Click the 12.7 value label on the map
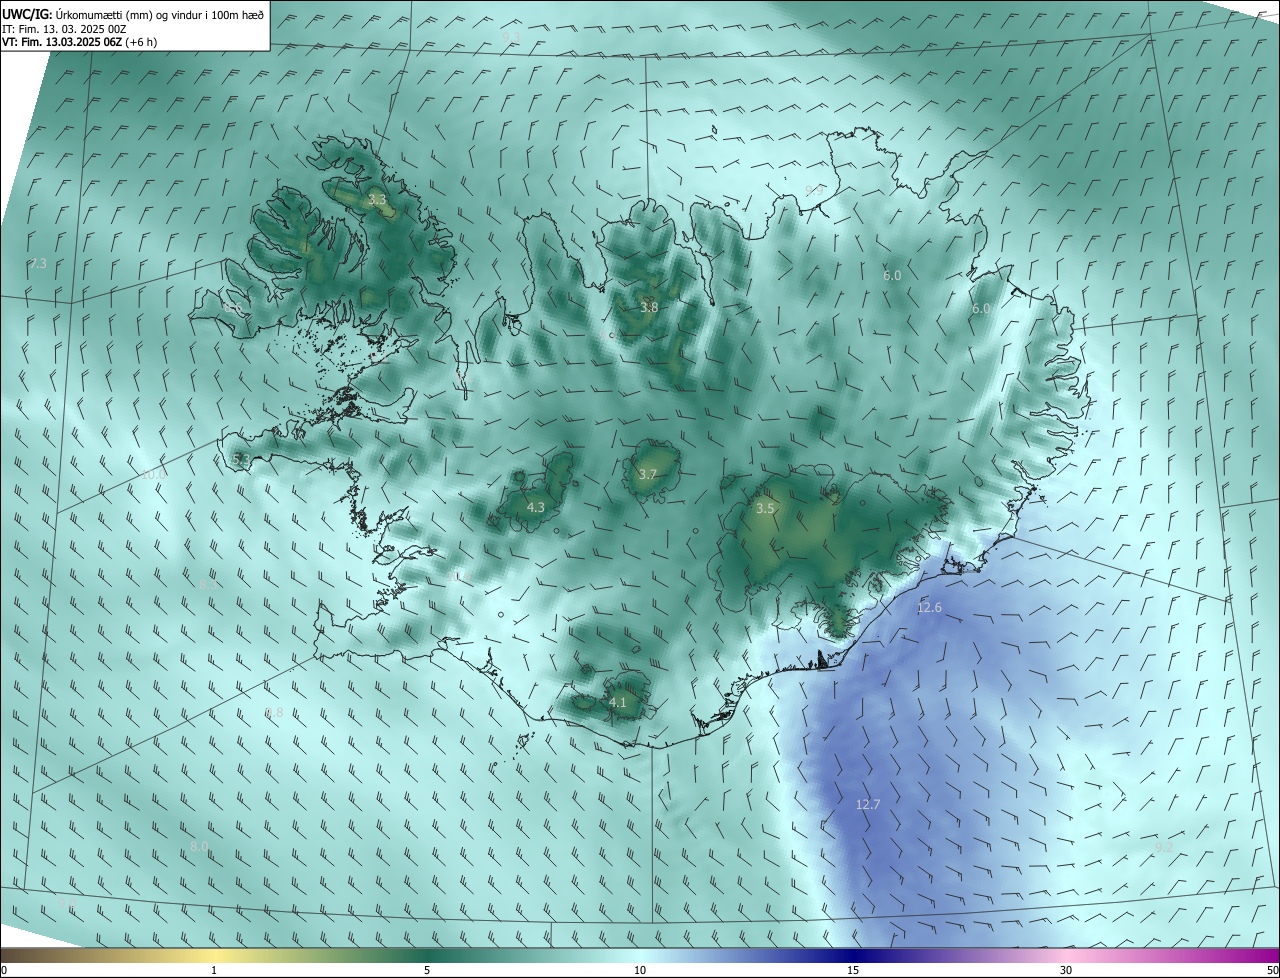 (x=868, y=805)
